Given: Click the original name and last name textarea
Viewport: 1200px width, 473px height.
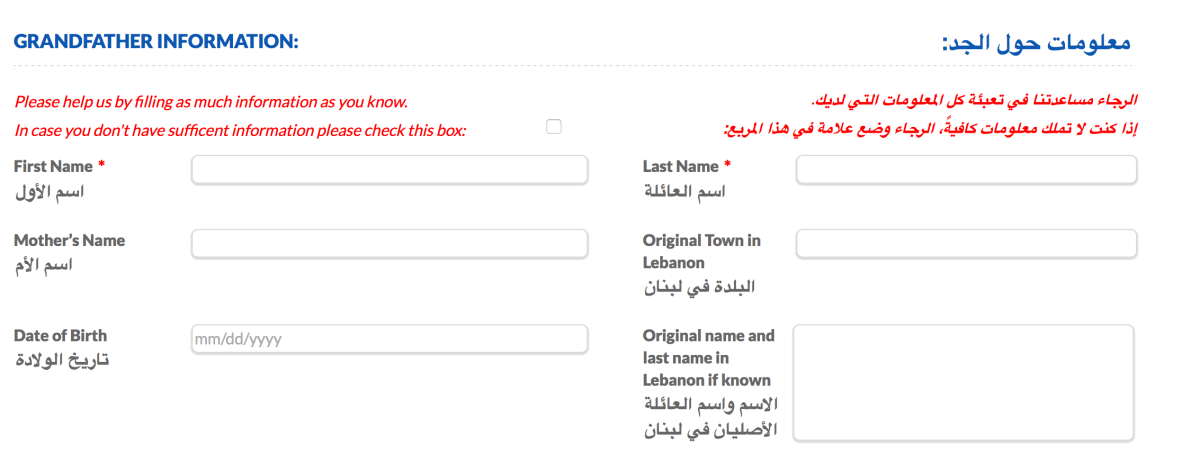Looking at the screenshot, I should (963, 382).
